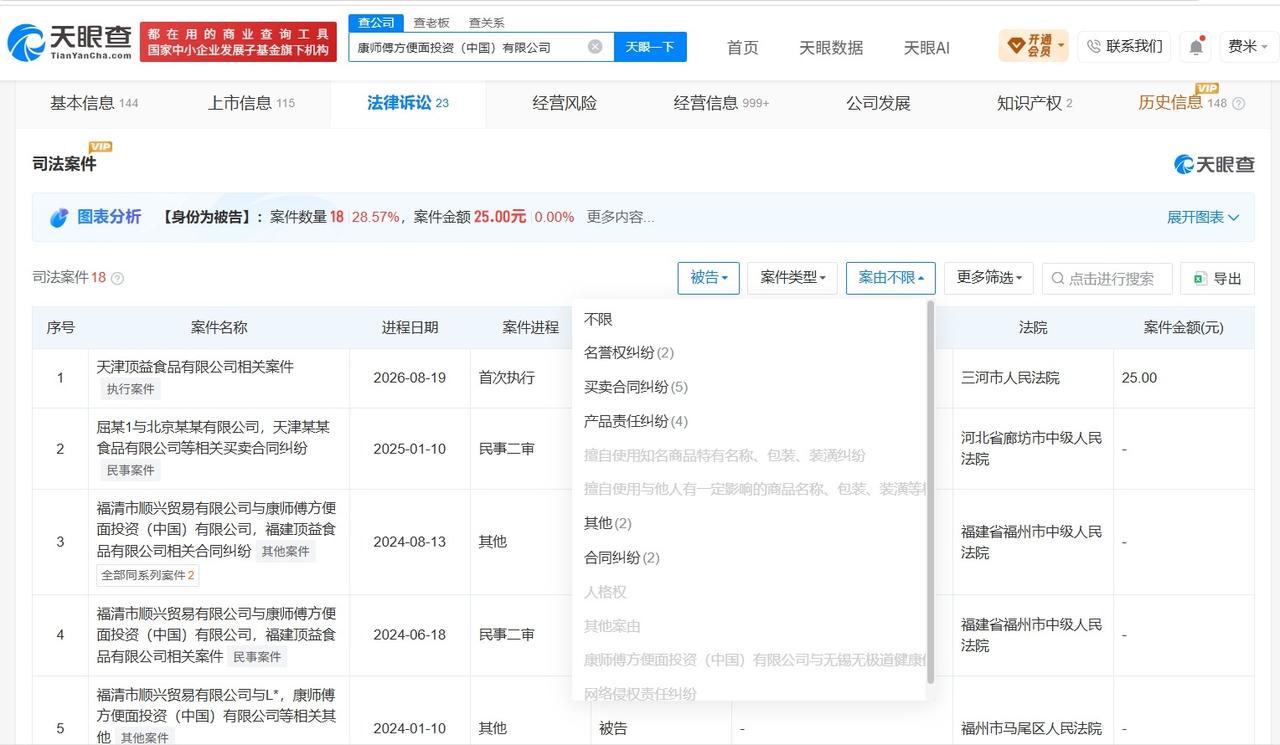Switch search mode to 查老板

432,22
